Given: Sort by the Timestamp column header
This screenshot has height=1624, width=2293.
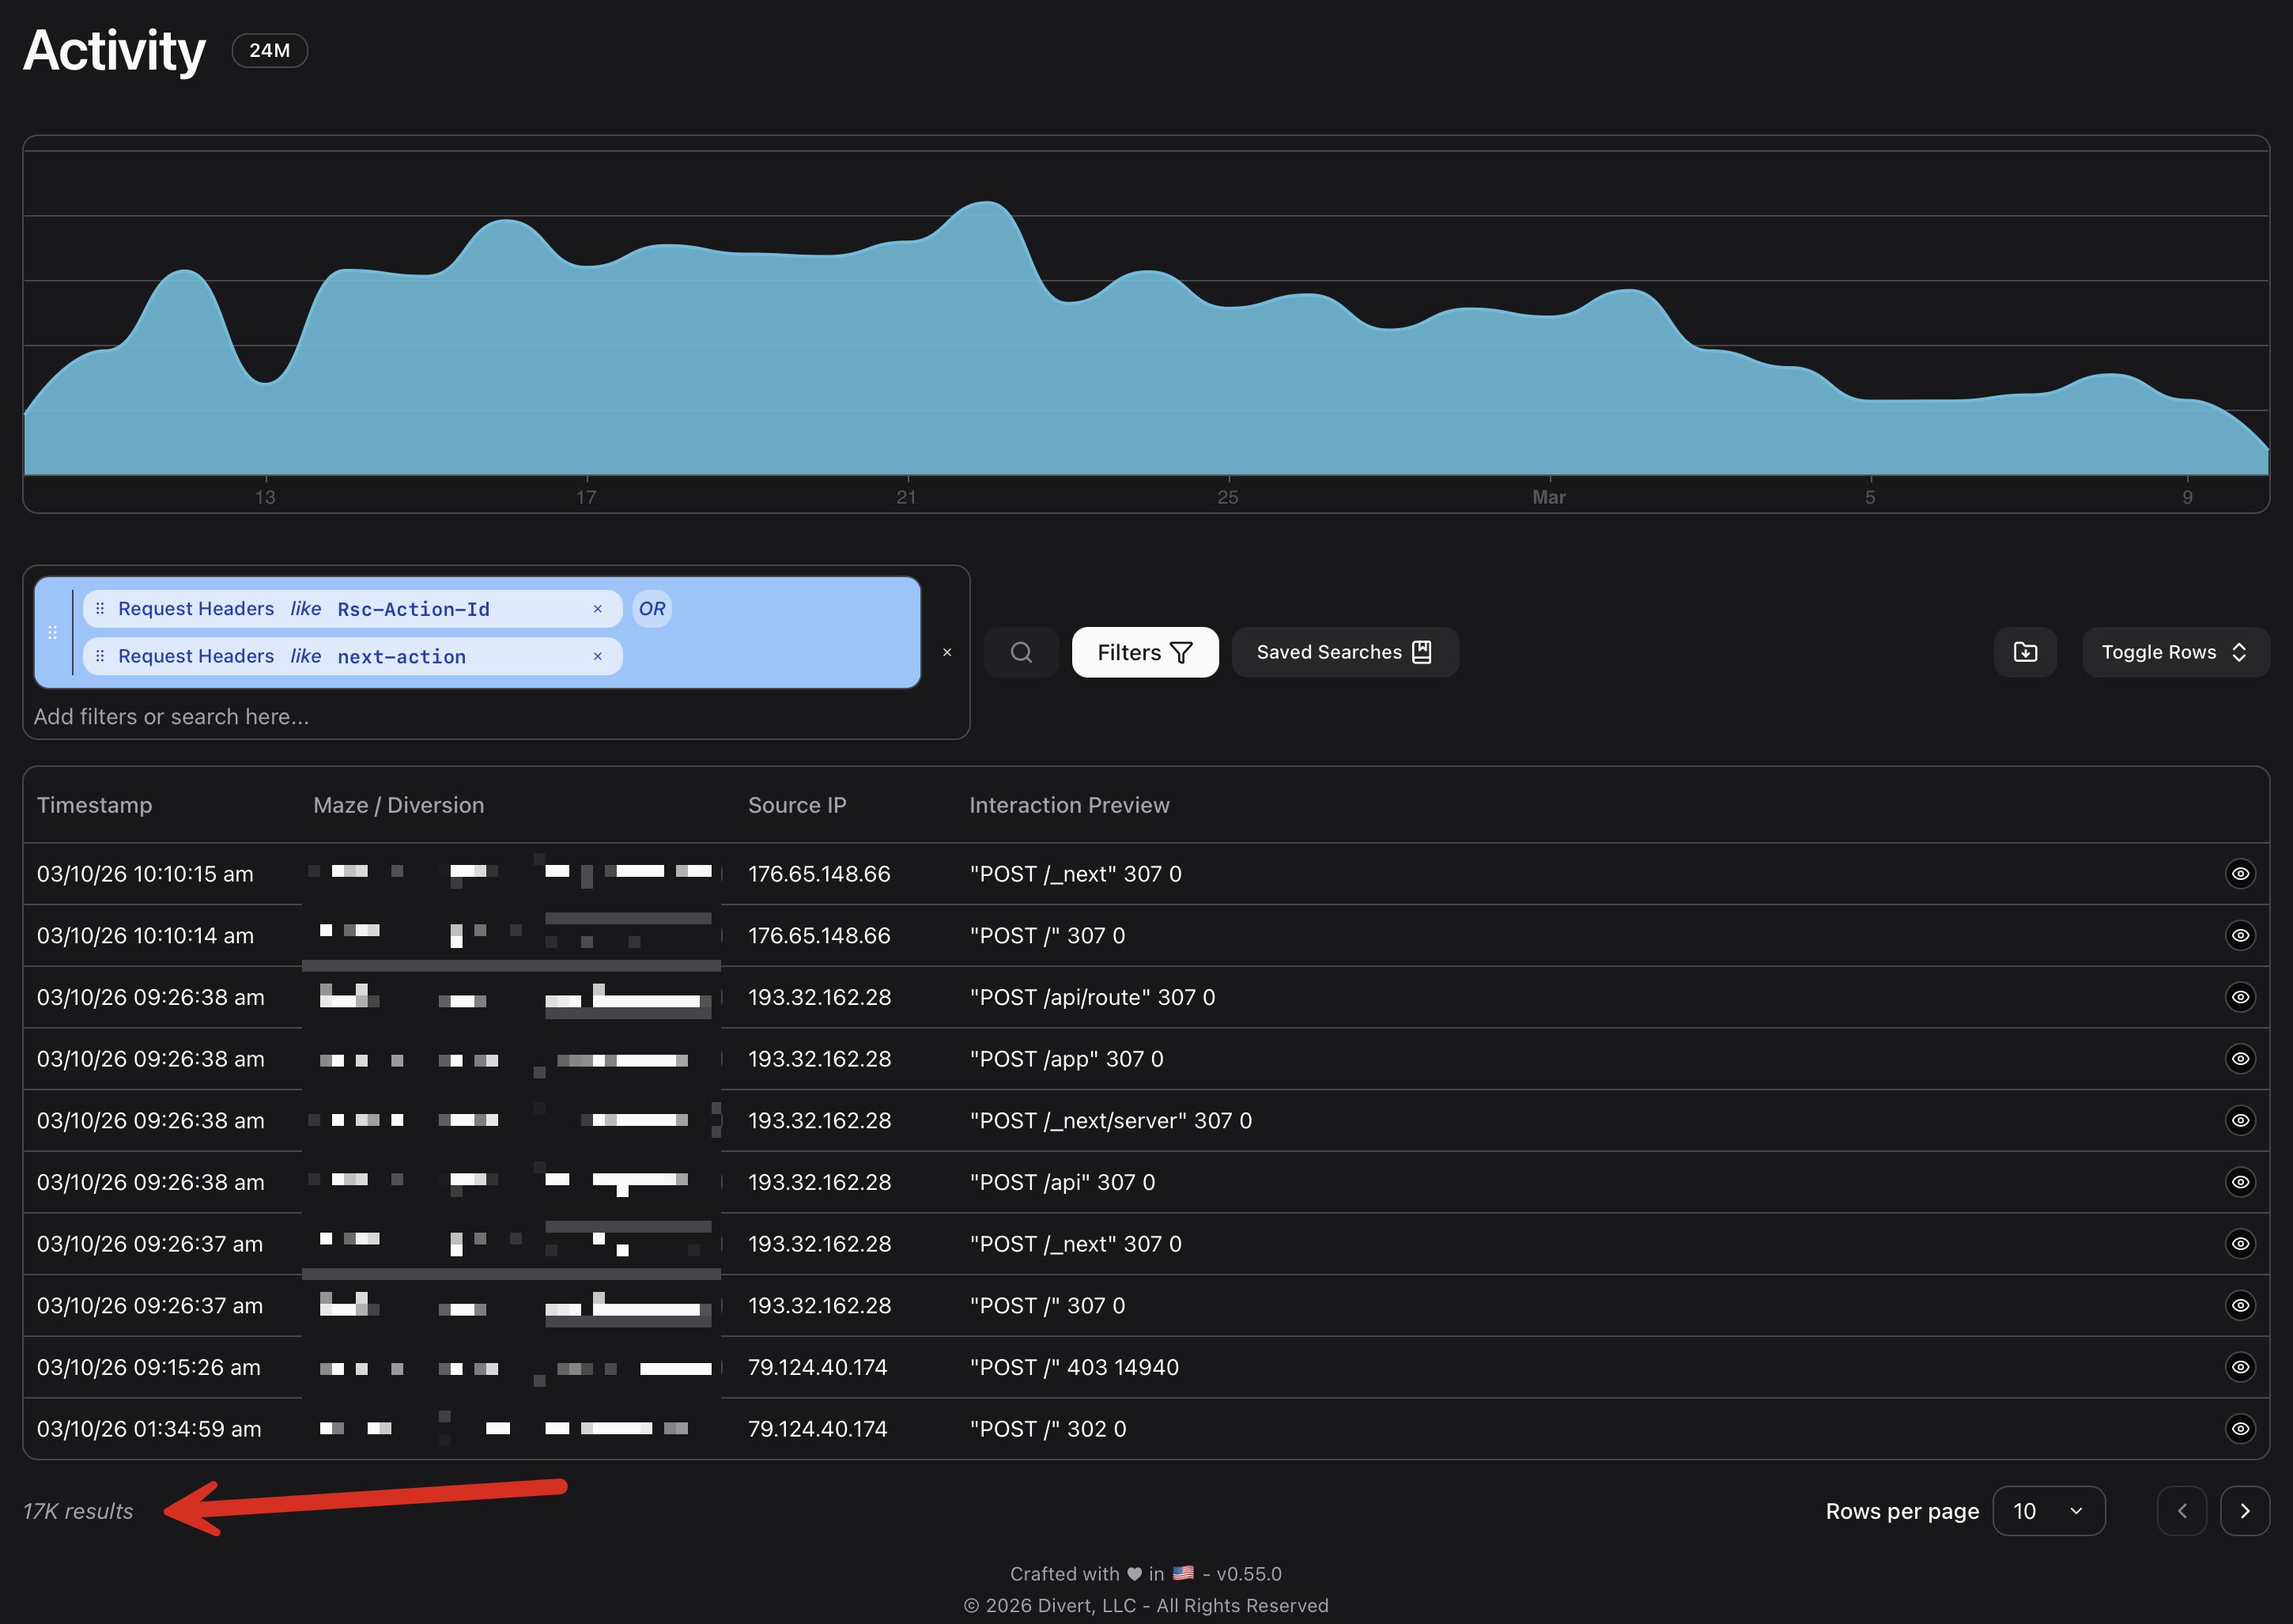Looking at the screenshot, I should [95, 805].
